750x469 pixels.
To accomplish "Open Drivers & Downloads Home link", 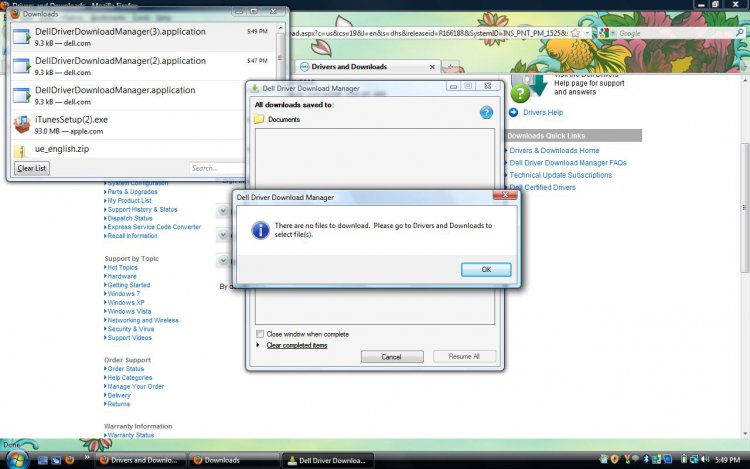I will (554, 150).
